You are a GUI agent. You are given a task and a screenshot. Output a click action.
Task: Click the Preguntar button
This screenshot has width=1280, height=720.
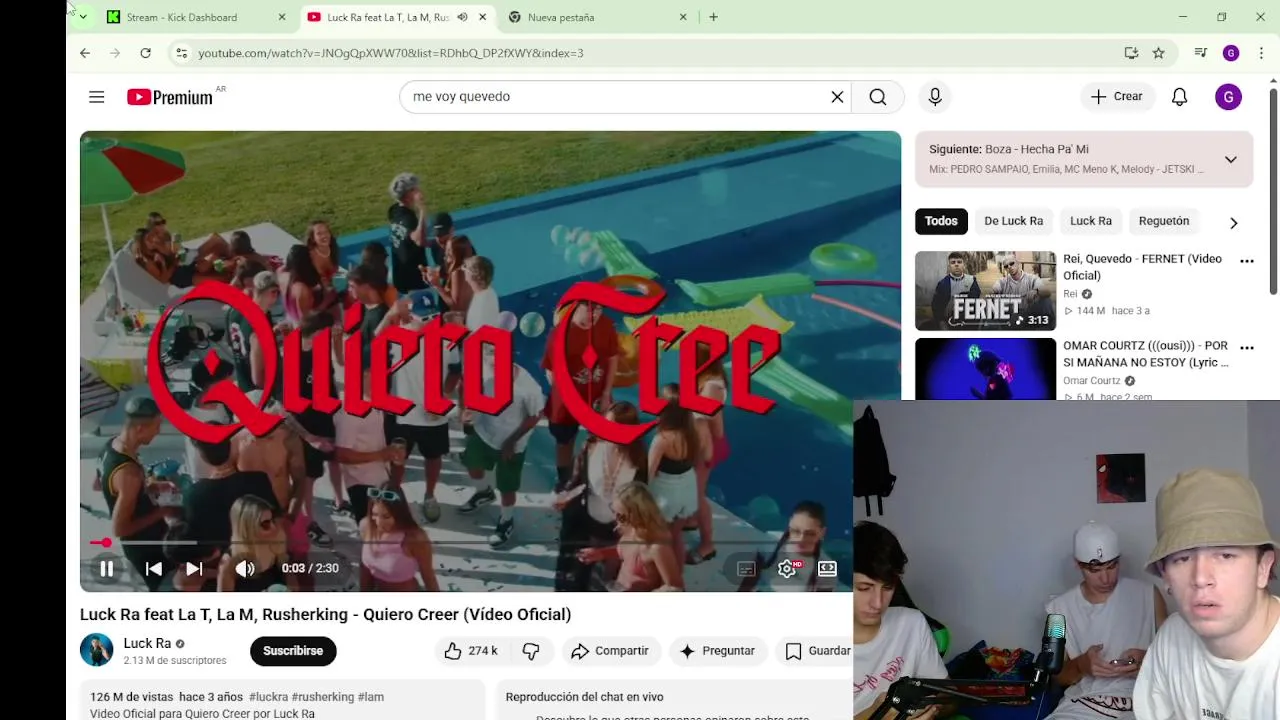[717, 651]
